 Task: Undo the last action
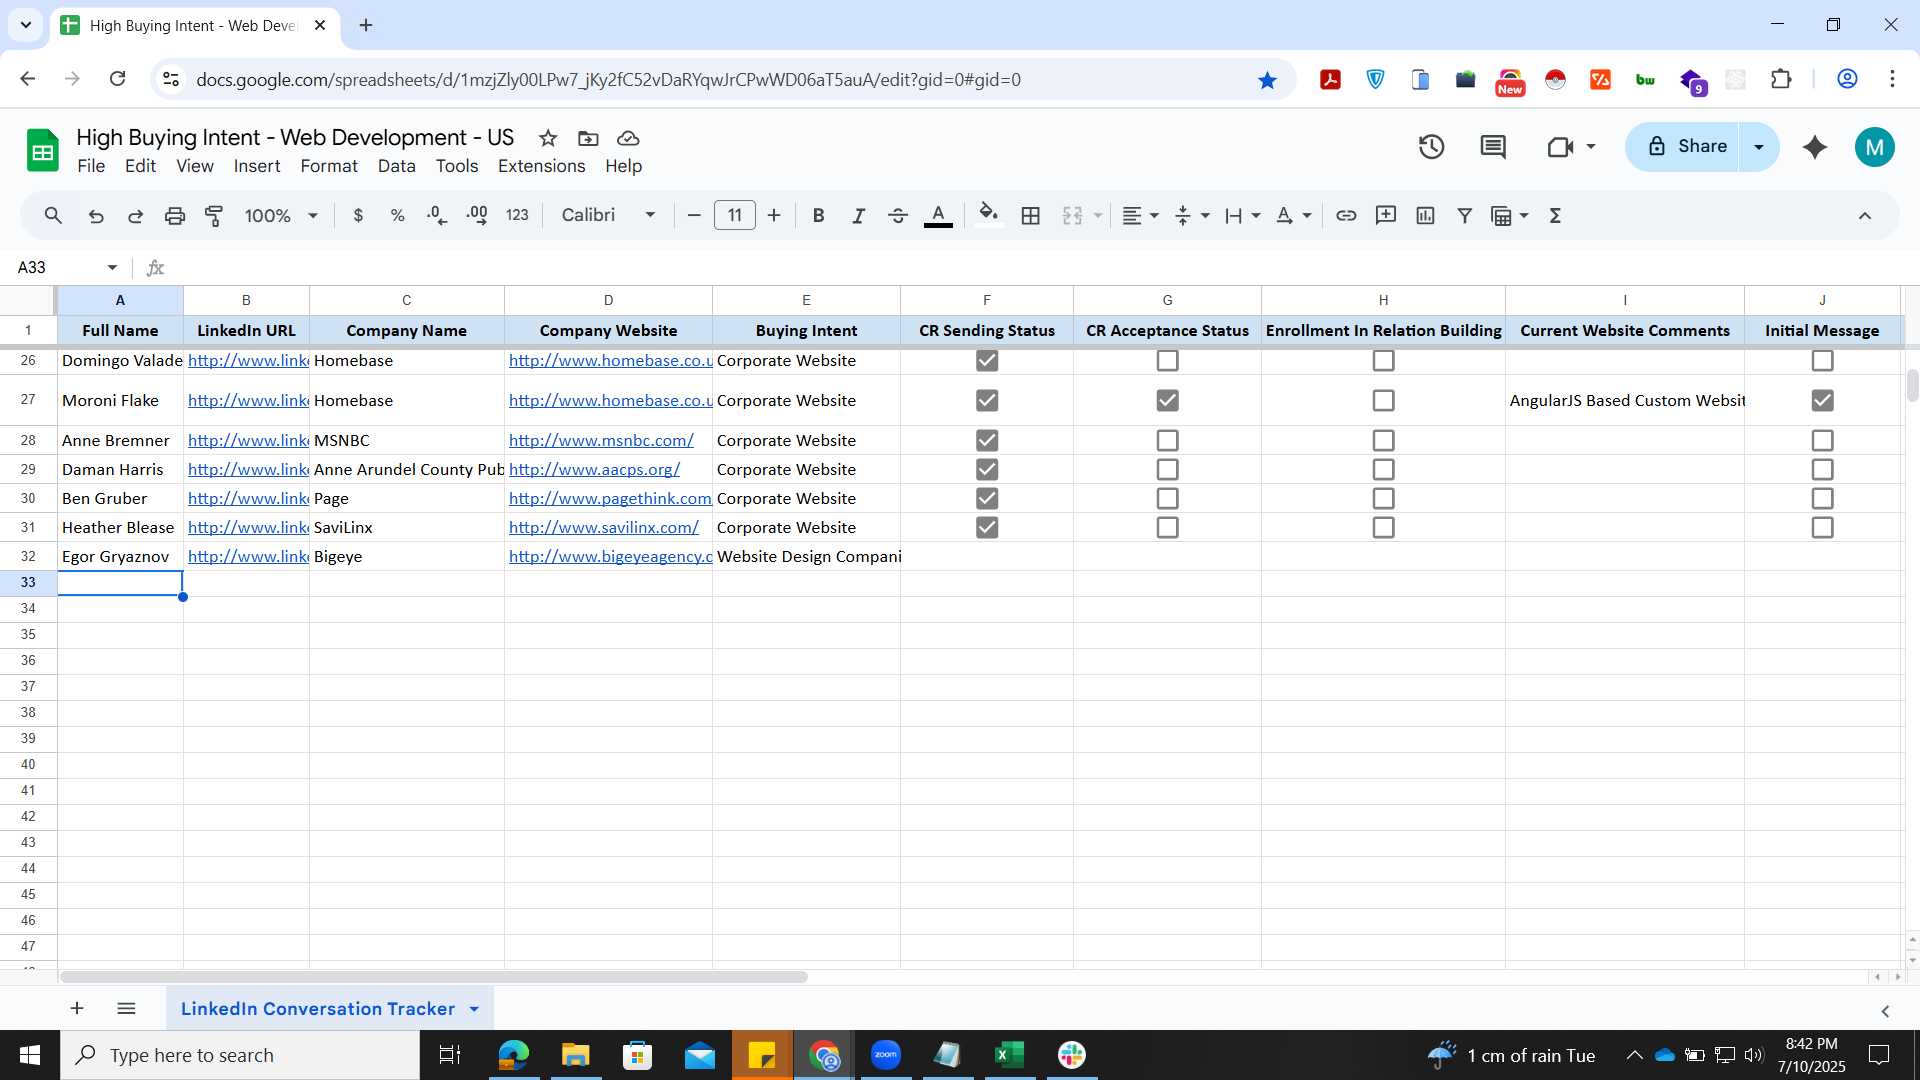[96, 215]
